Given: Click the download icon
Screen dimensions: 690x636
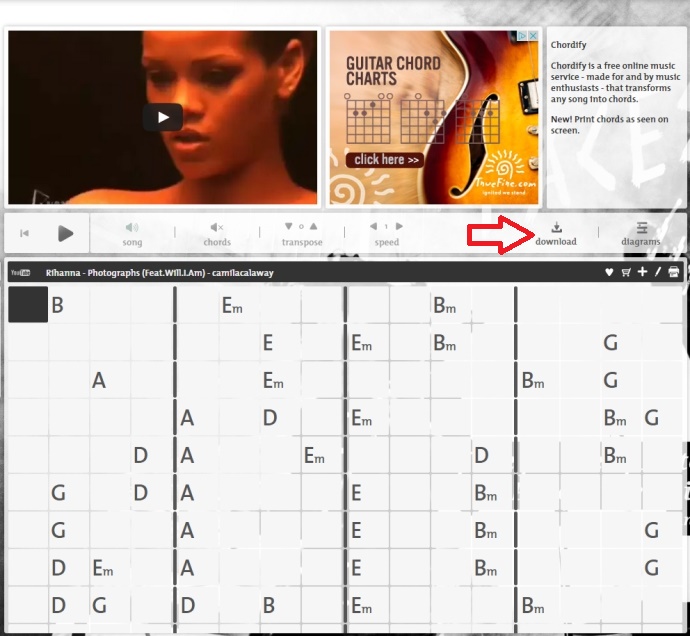Looking at the screenshot, I should (x=556, y=227).
